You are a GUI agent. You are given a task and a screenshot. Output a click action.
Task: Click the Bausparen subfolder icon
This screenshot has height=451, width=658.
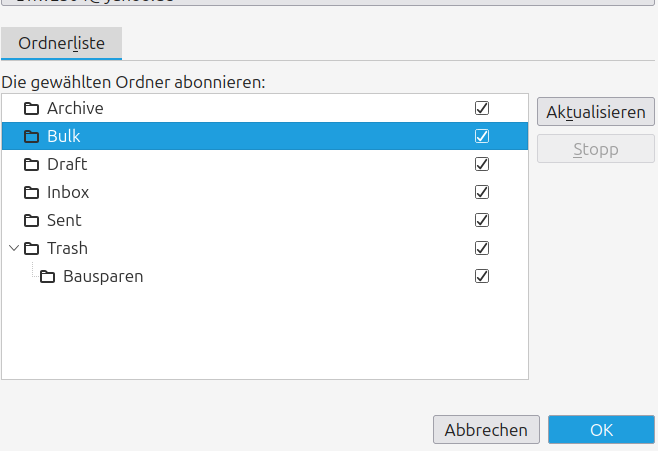(x=47, y=276)
